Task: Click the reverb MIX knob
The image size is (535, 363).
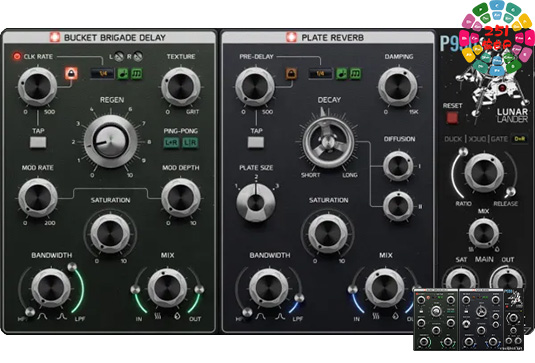Action: [x=385, y=288]
